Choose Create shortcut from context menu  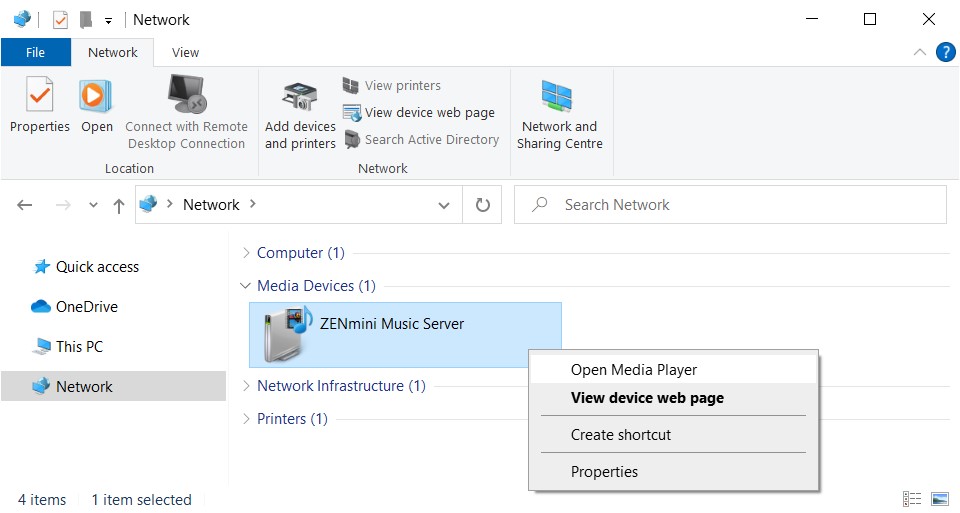[673, 435]
